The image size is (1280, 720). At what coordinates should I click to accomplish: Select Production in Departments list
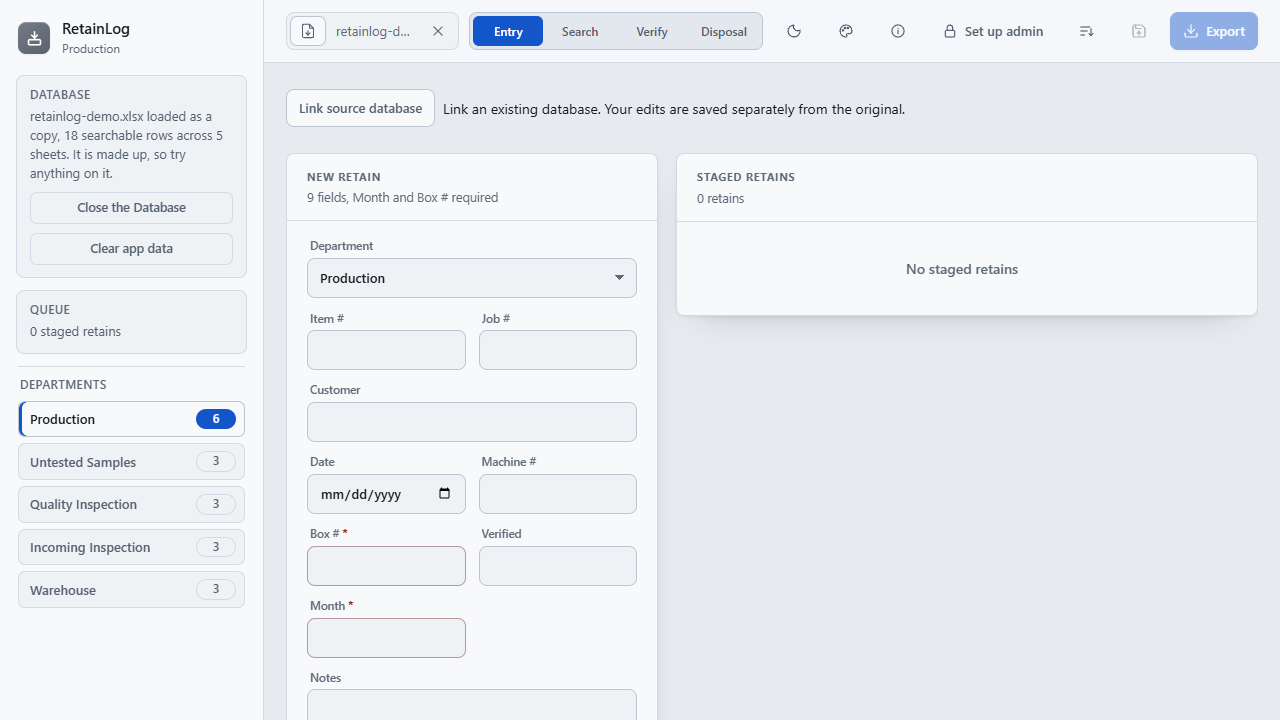(131, 419)
